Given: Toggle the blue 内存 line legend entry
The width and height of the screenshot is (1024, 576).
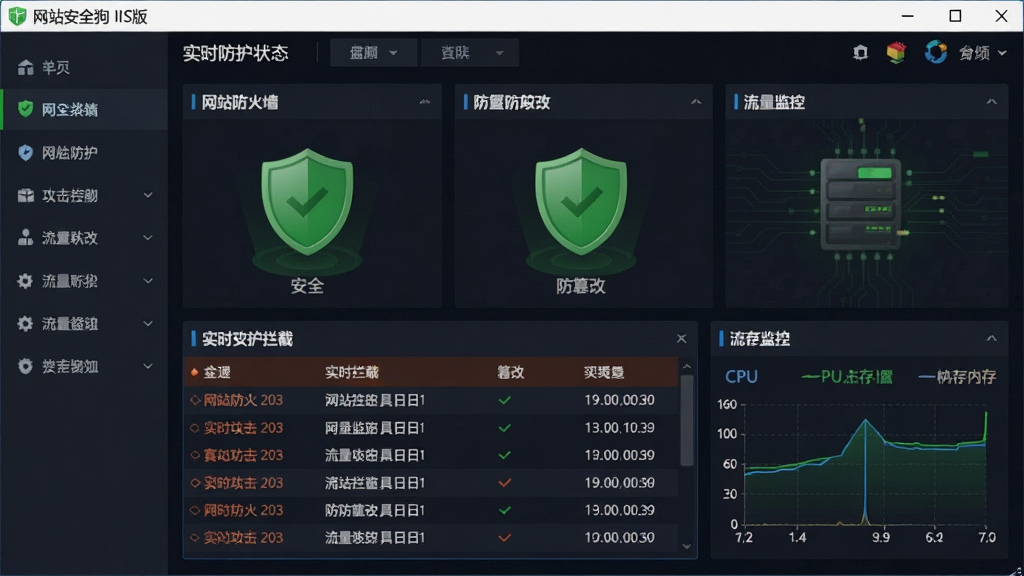Looking at the screenshot, I should (x=957, y=377).
